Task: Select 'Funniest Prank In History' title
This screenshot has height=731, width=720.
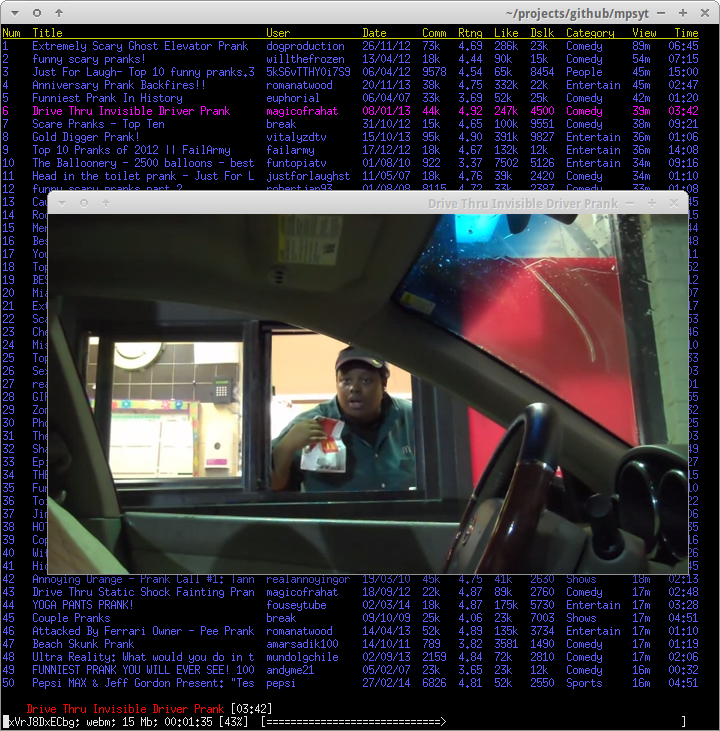Action: pos(107,98)
